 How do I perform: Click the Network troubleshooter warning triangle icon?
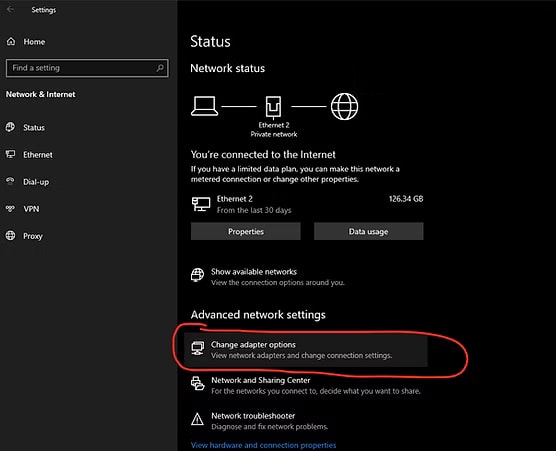(197, 419)
